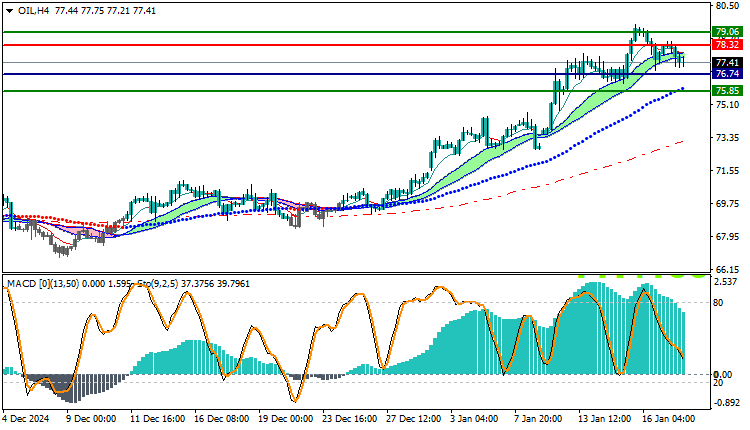Click the 23 Dec 16:00 time label
The width and height of the screenshot is (750, 430).
click(350, 419)
